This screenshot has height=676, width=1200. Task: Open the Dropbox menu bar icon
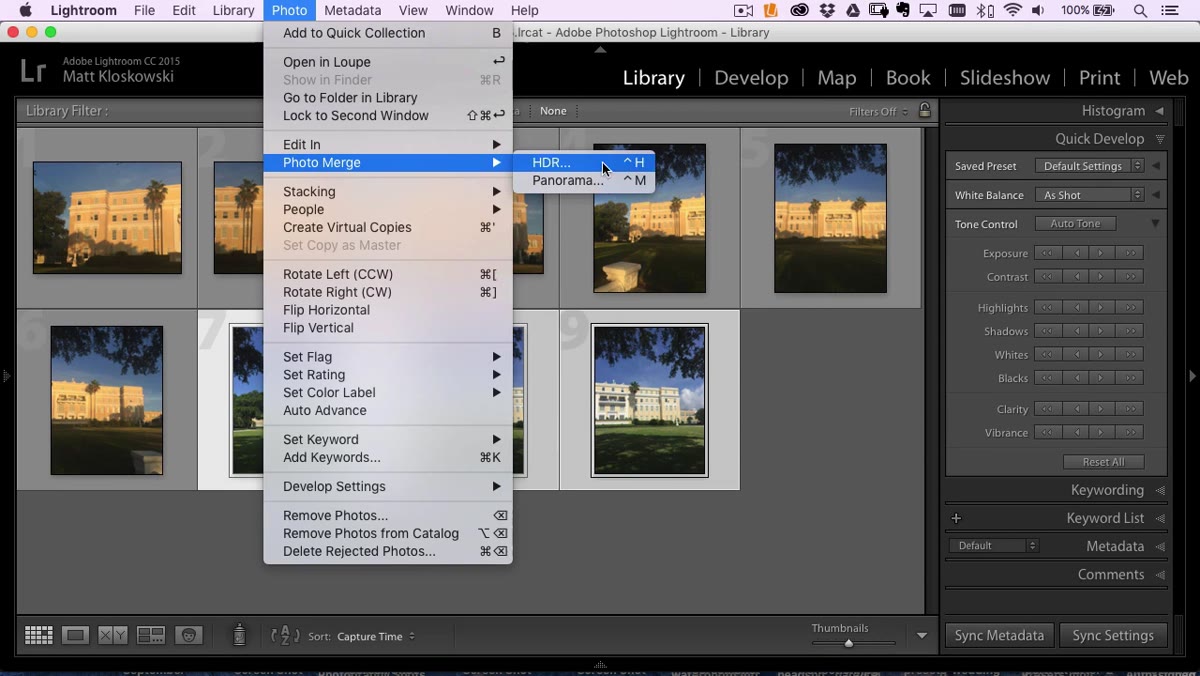pyautogui.click(x=827, y=11)
